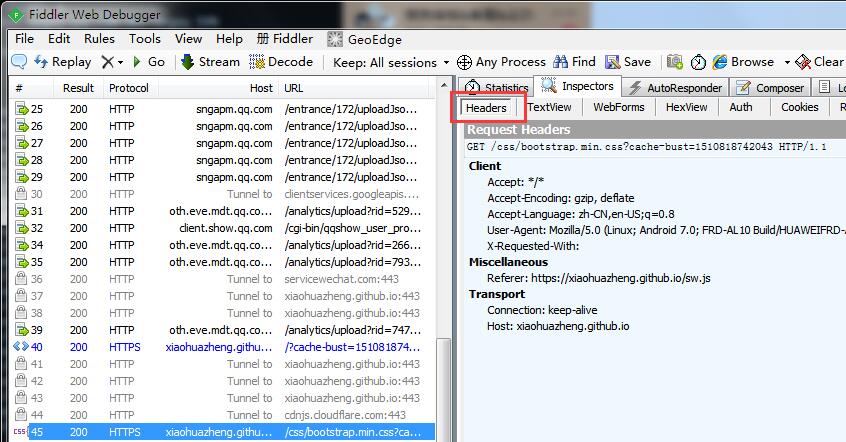Switch to the AutoResponder tab
This screenshot has height=442, width=846.
tap(675, 87)
